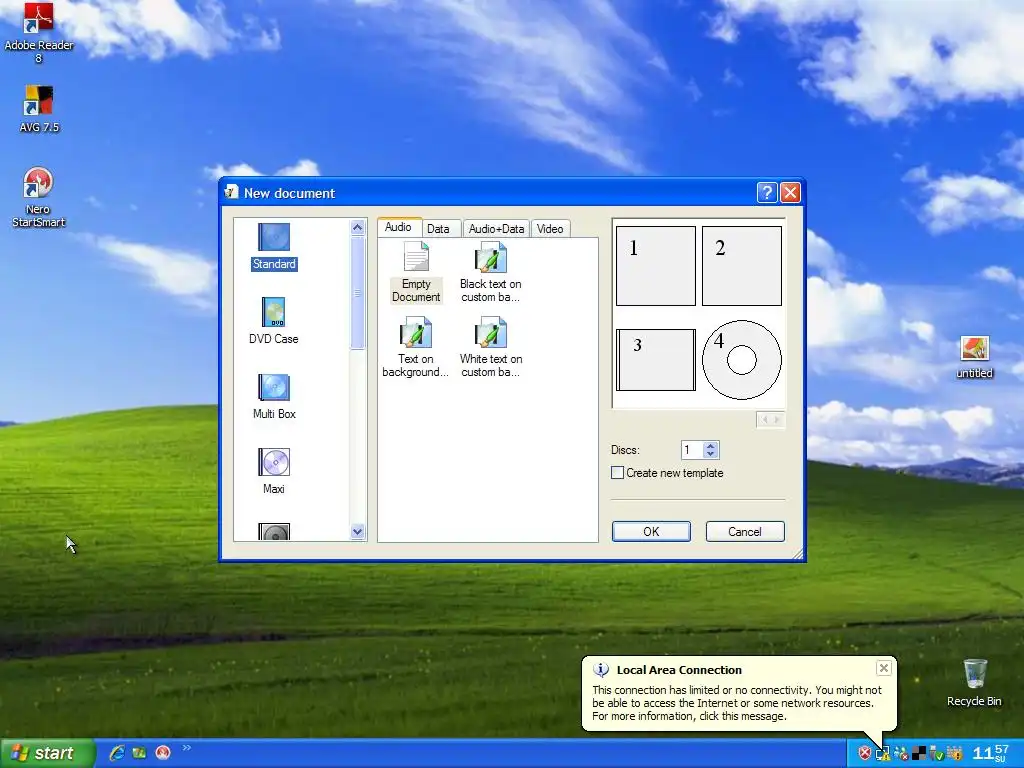
Task: Choose the Empty Document template
Action: click(416, 272)
